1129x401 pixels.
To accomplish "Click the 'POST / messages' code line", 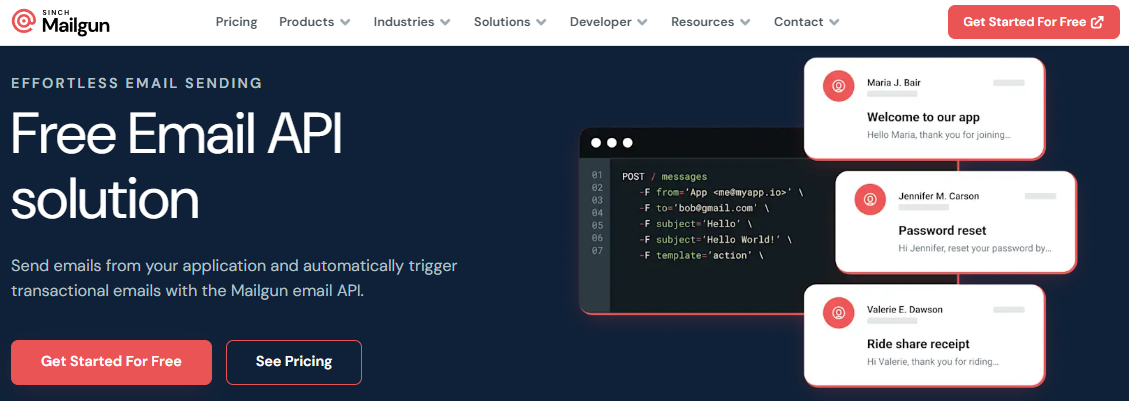I will tap(665, 176).
